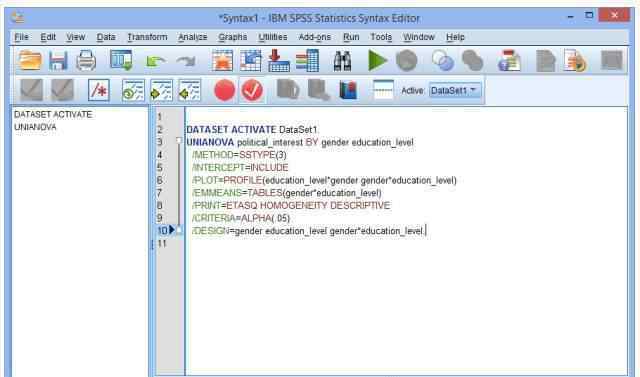This screenshot has height=377, width=640.
Task: Print using the printer toolbar icon
Action: click(86, 60)
